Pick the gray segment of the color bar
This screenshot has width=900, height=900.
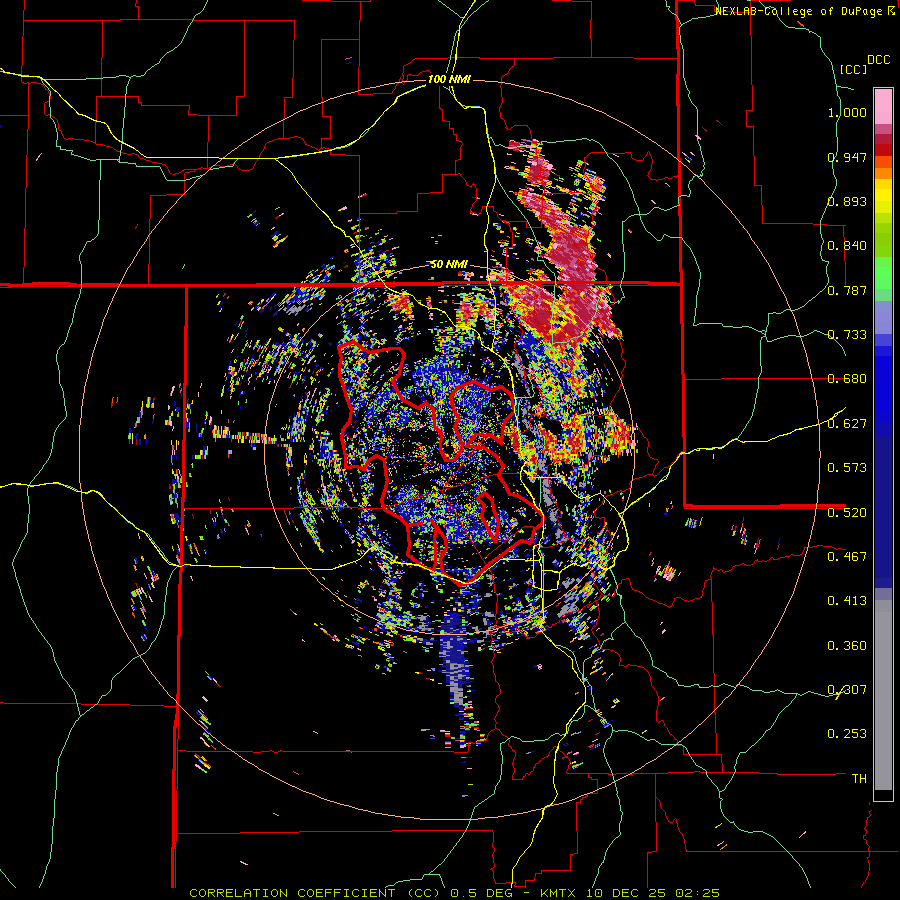tap(883, 695)
